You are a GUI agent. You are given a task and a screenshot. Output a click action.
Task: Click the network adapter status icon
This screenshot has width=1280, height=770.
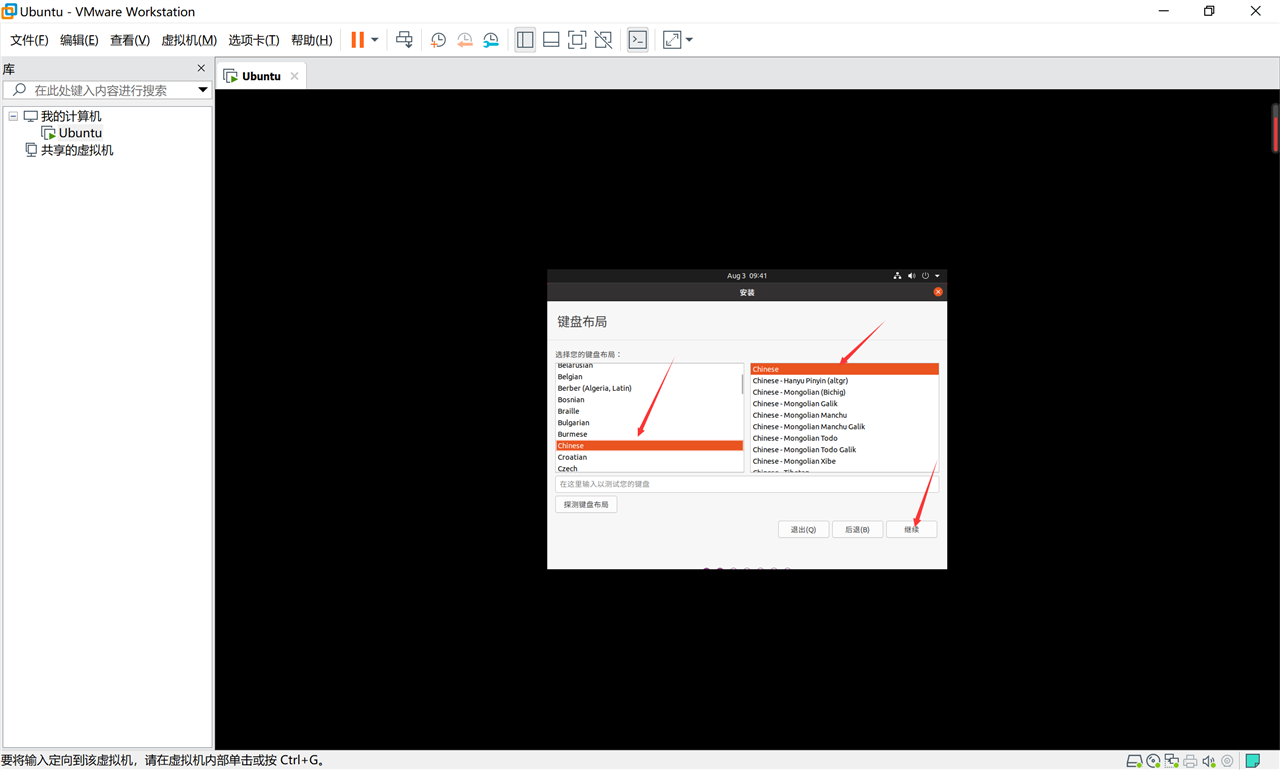[1171, 761]
